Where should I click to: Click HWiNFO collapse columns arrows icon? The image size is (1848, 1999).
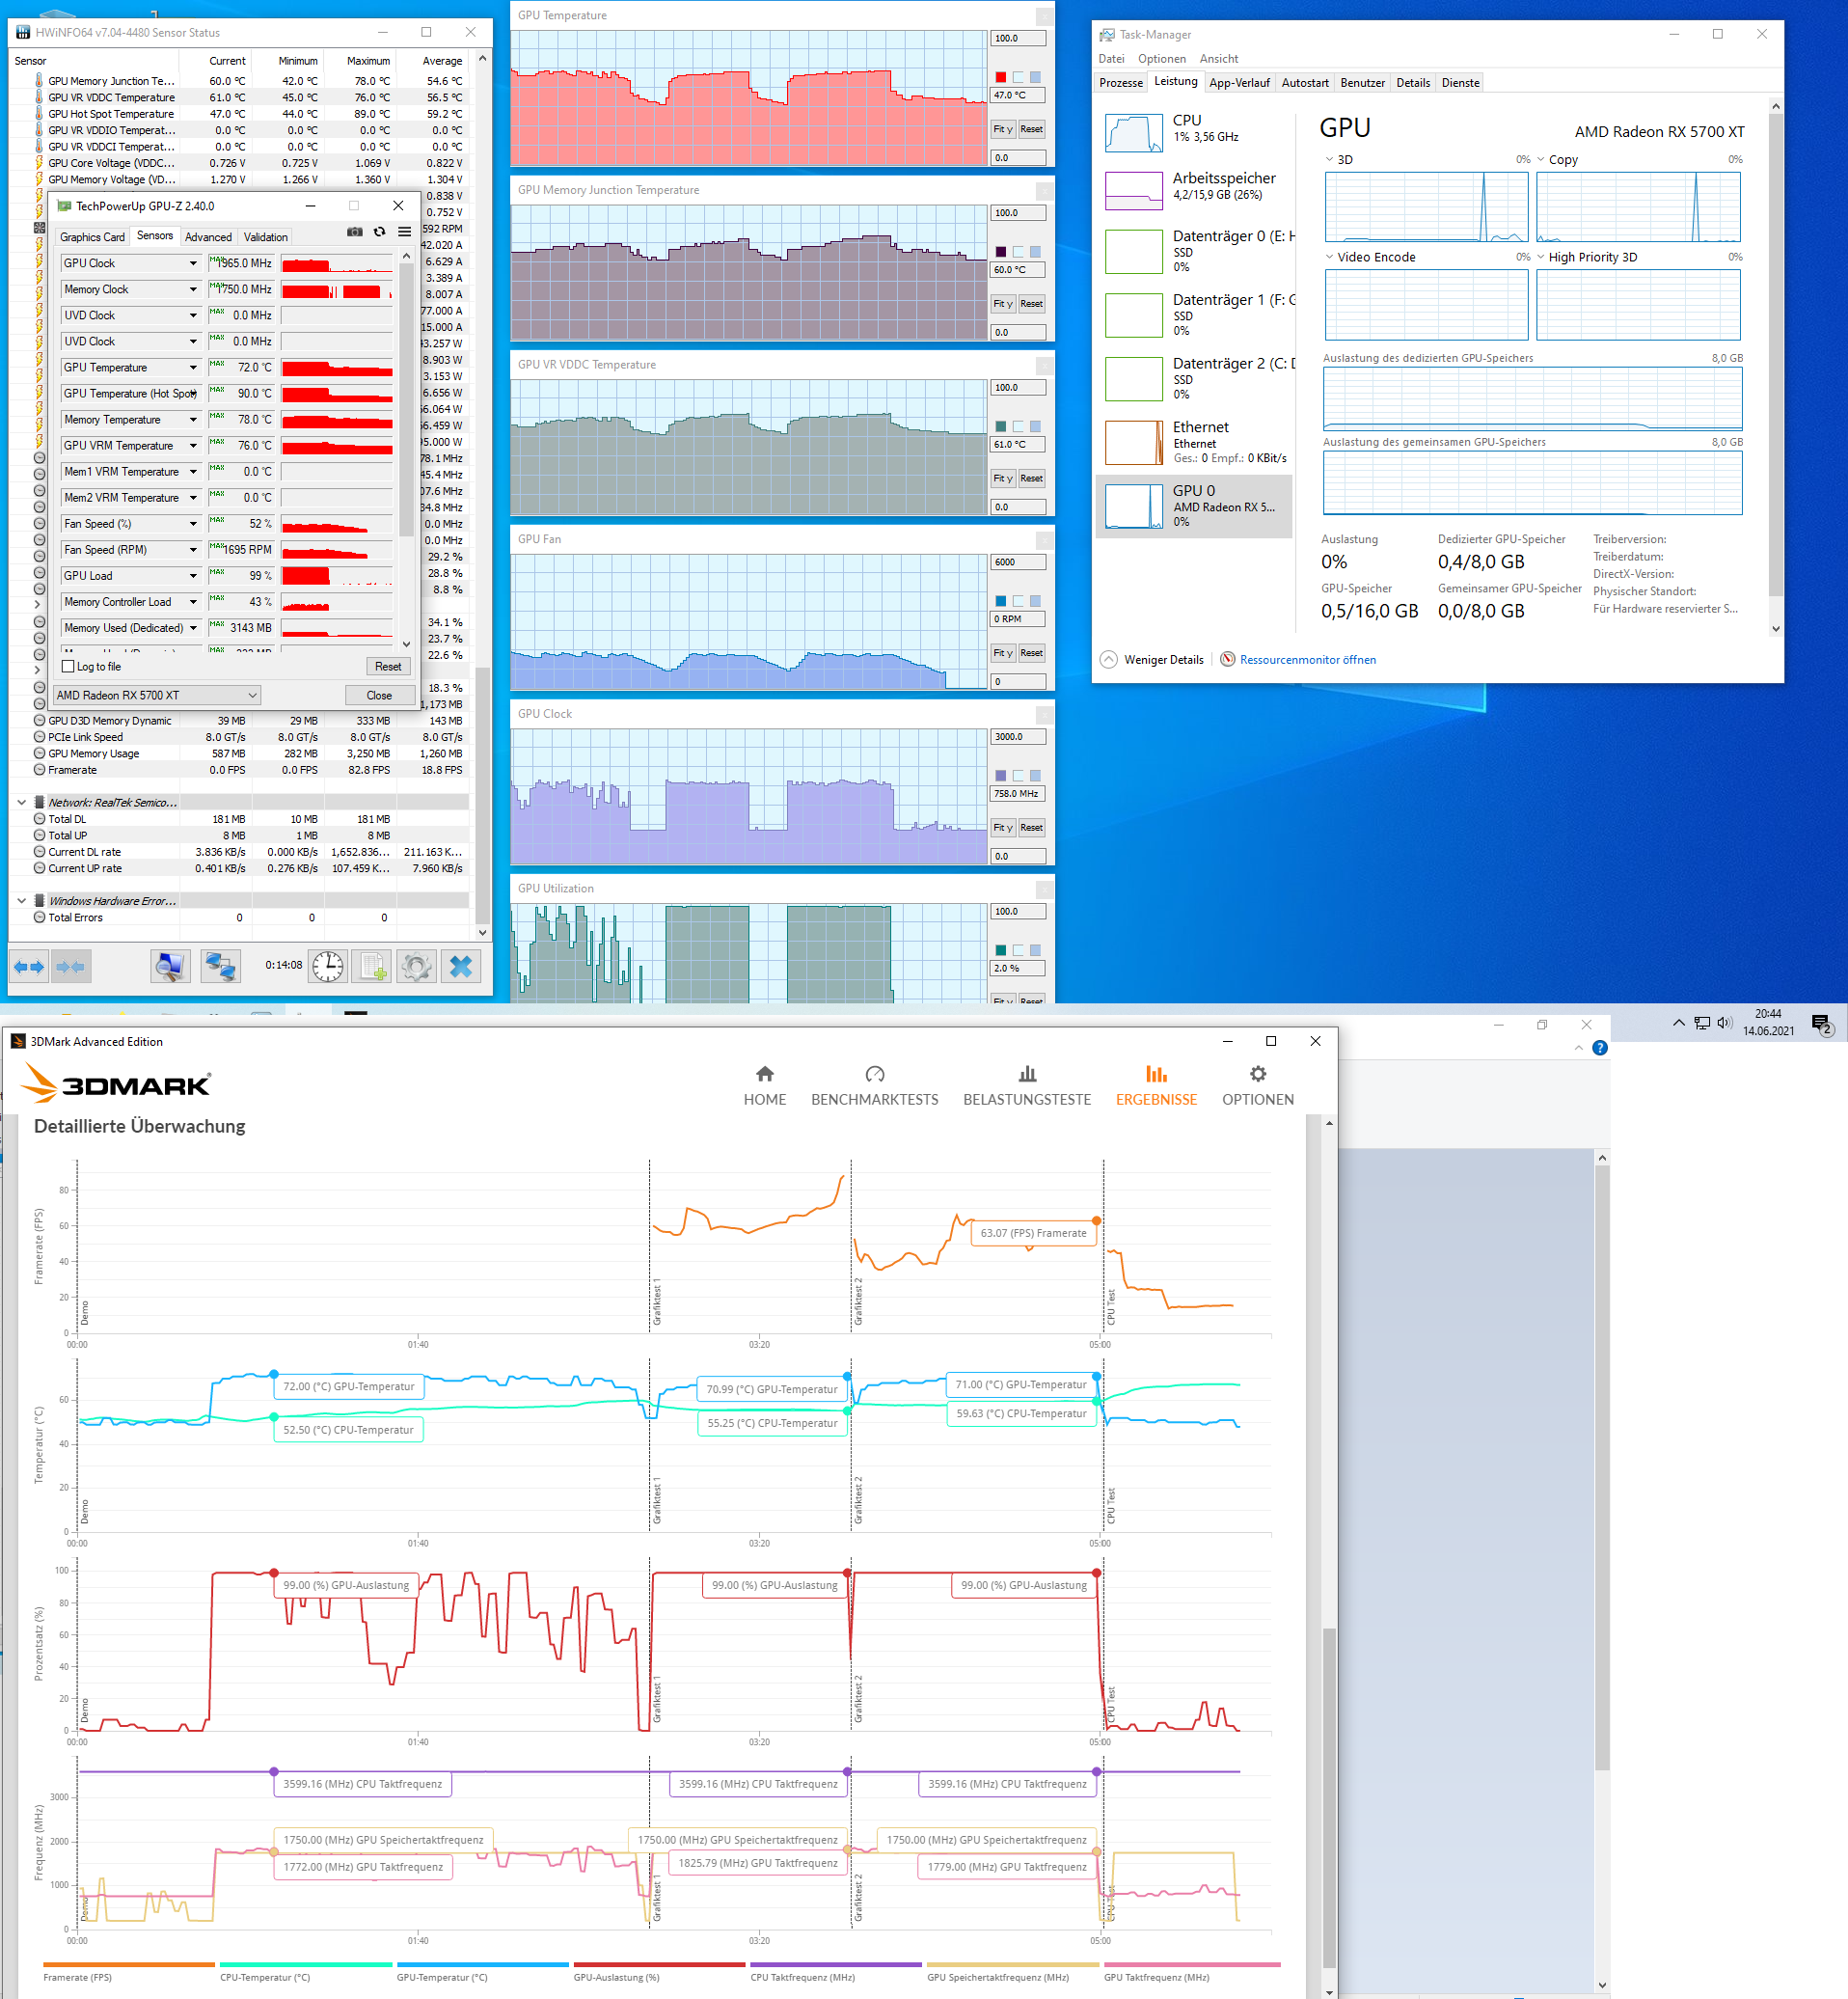tap(71, 966)
